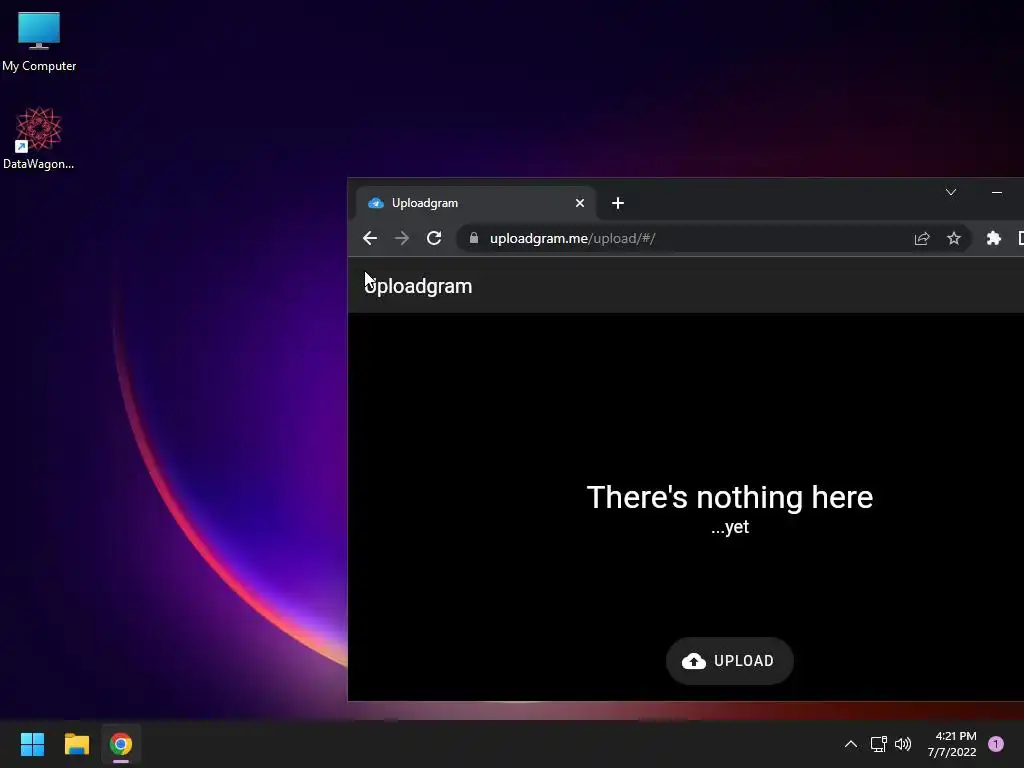Open Chrome extensions puzzle icon
Screen dimensions: 1024x768
993,238
